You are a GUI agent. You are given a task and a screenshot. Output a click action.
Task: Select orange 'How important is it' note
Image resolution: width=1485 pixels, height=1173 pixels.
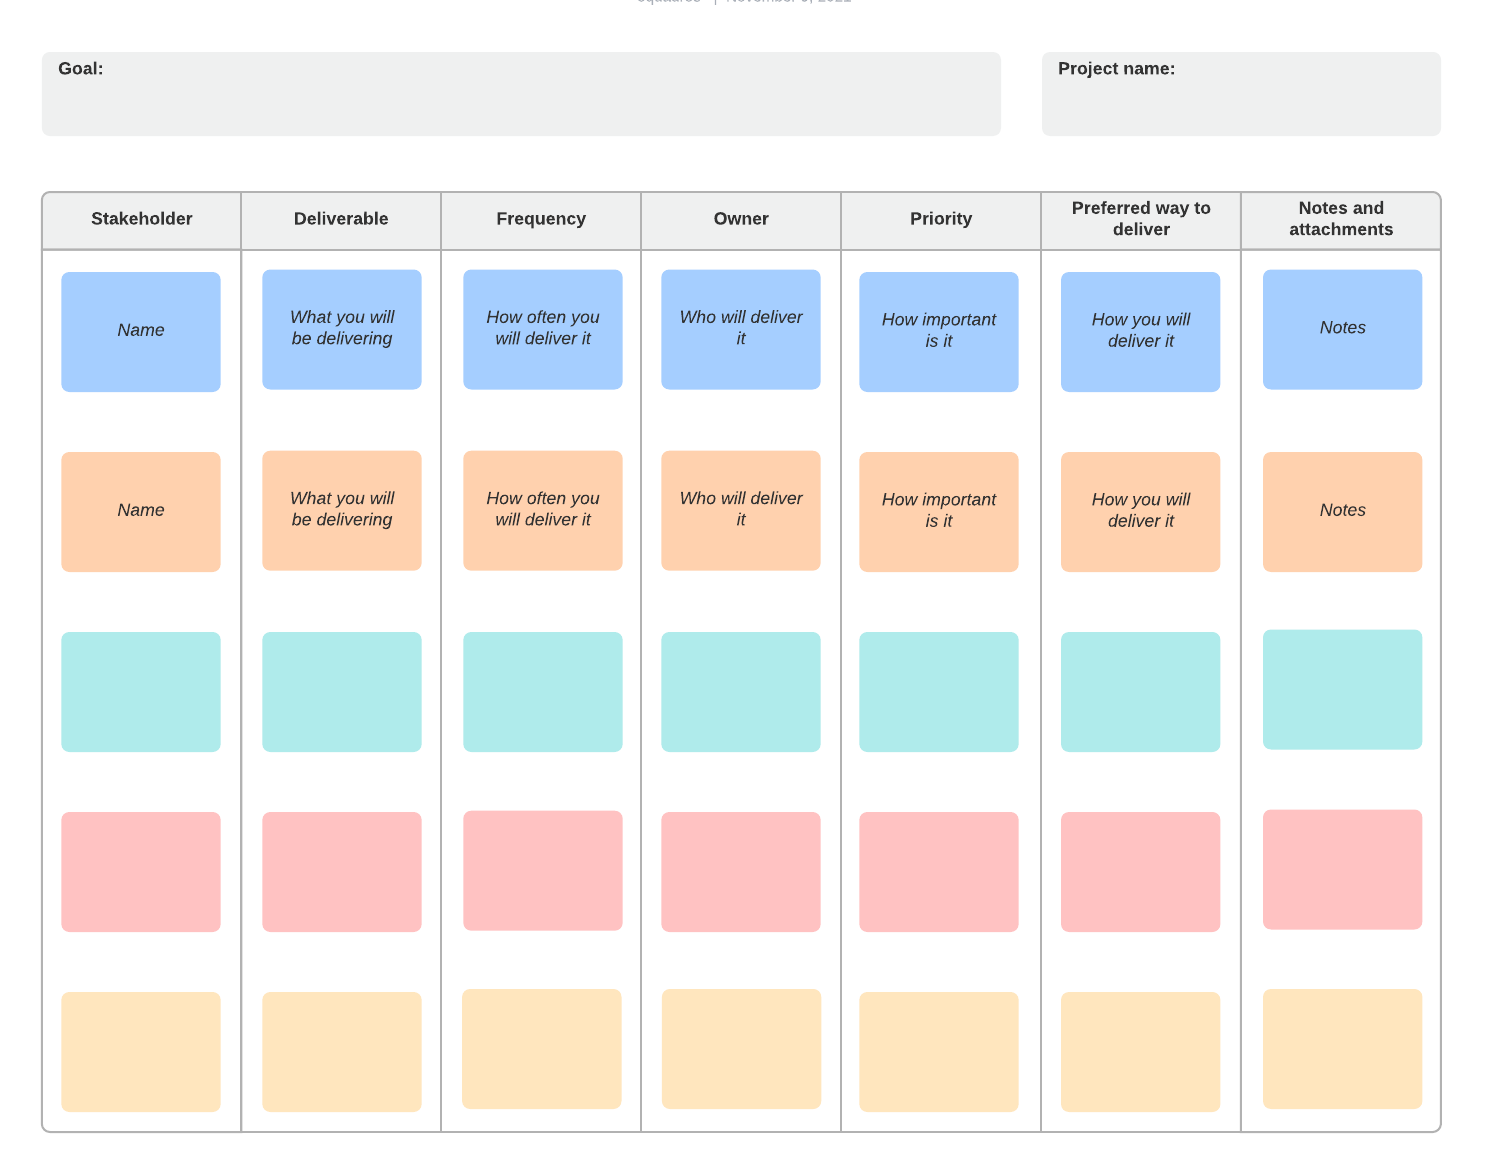(939, 511)
